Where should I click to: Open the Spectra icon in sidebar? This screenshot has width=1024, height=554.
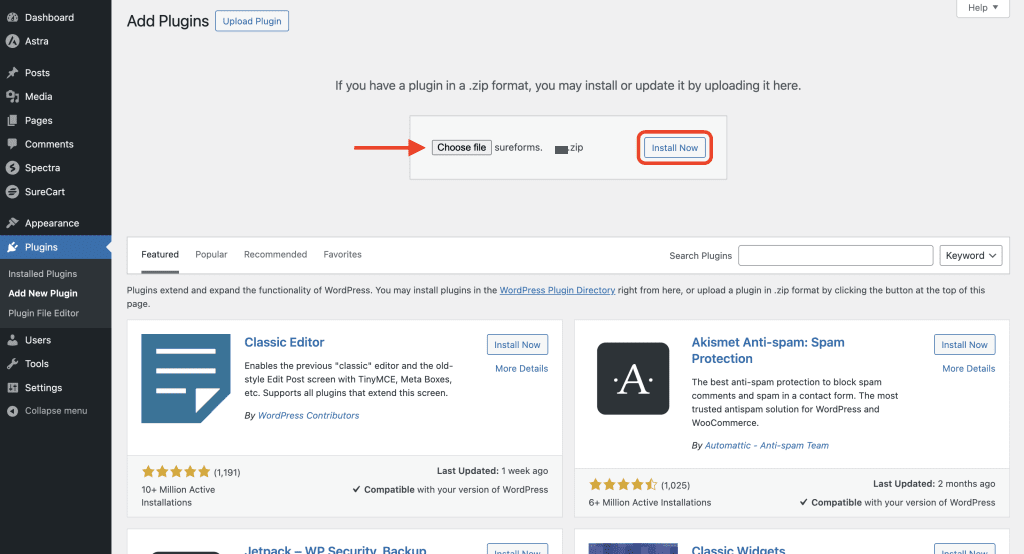tap(12, 168)
